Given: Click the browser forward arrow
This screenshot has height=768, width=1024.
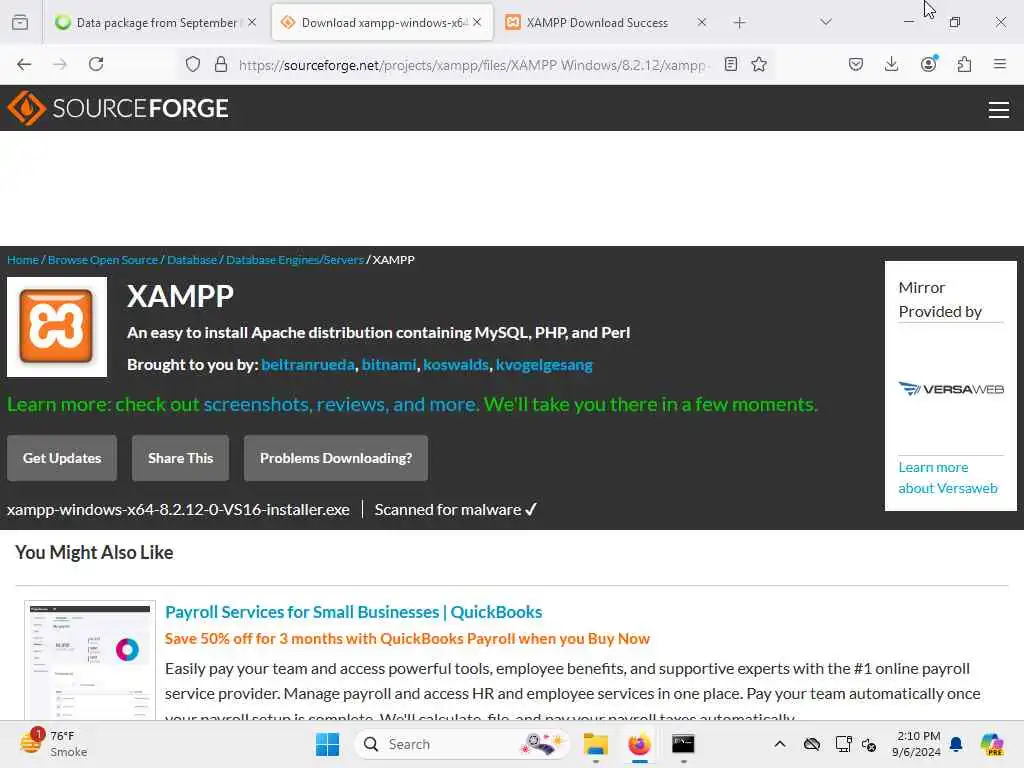Looking at the screenshot, I should pyautogui.click(x=60, y=64).
